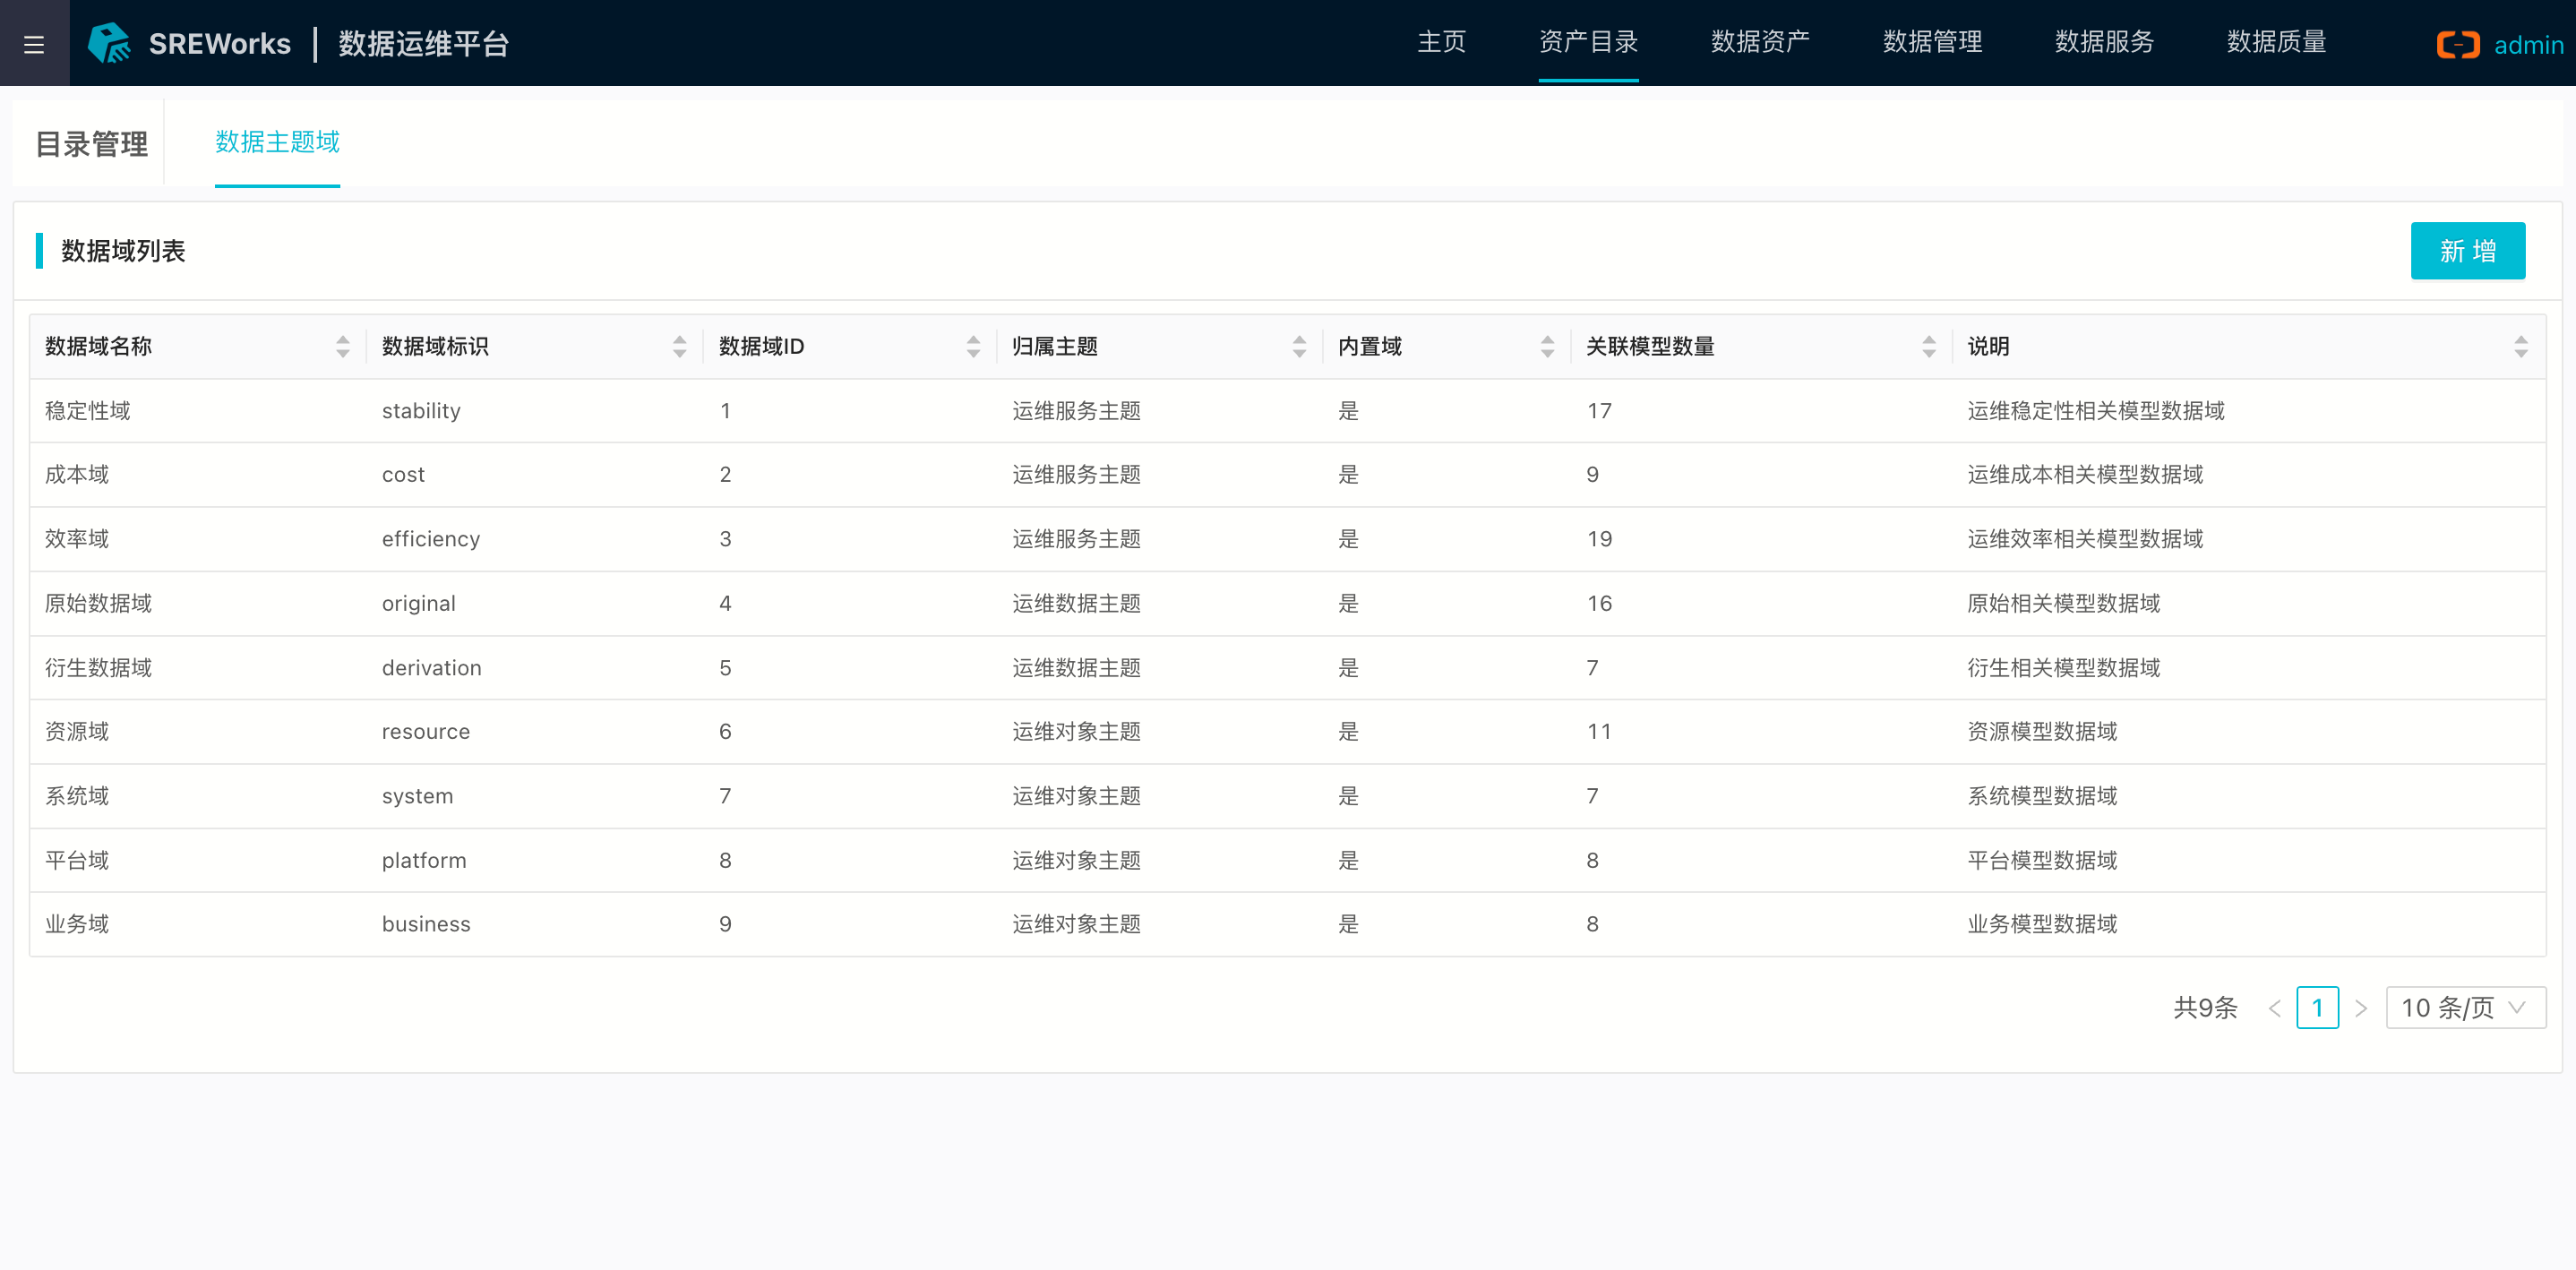The height and width of the screenshot is (1270, 2576).
Task: Click the admin user avatar icon
Action: [2457, 45]
